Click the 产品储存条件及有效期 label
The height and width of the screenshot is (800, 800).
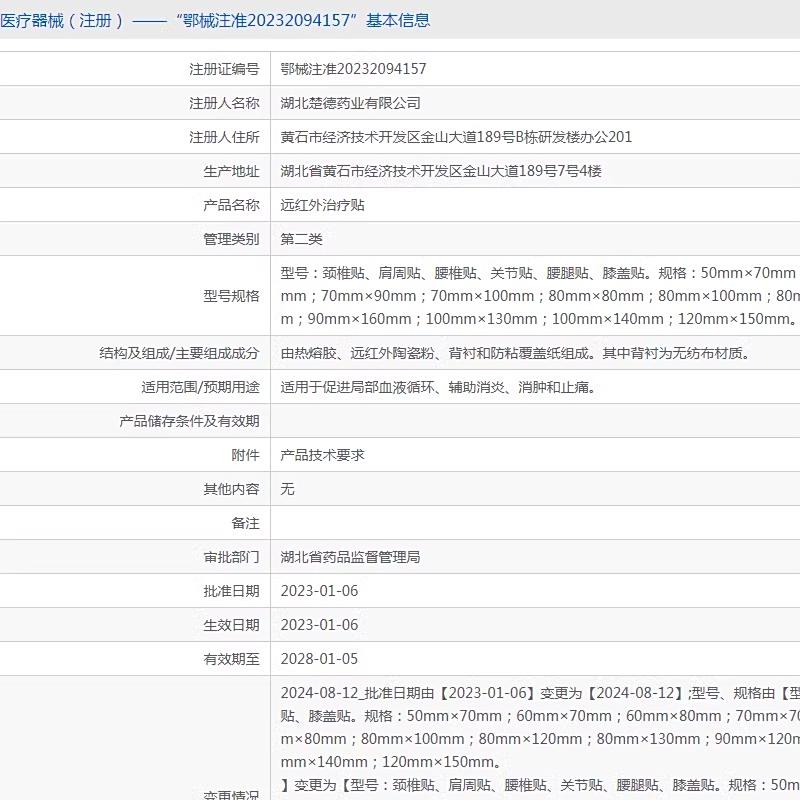189,421
